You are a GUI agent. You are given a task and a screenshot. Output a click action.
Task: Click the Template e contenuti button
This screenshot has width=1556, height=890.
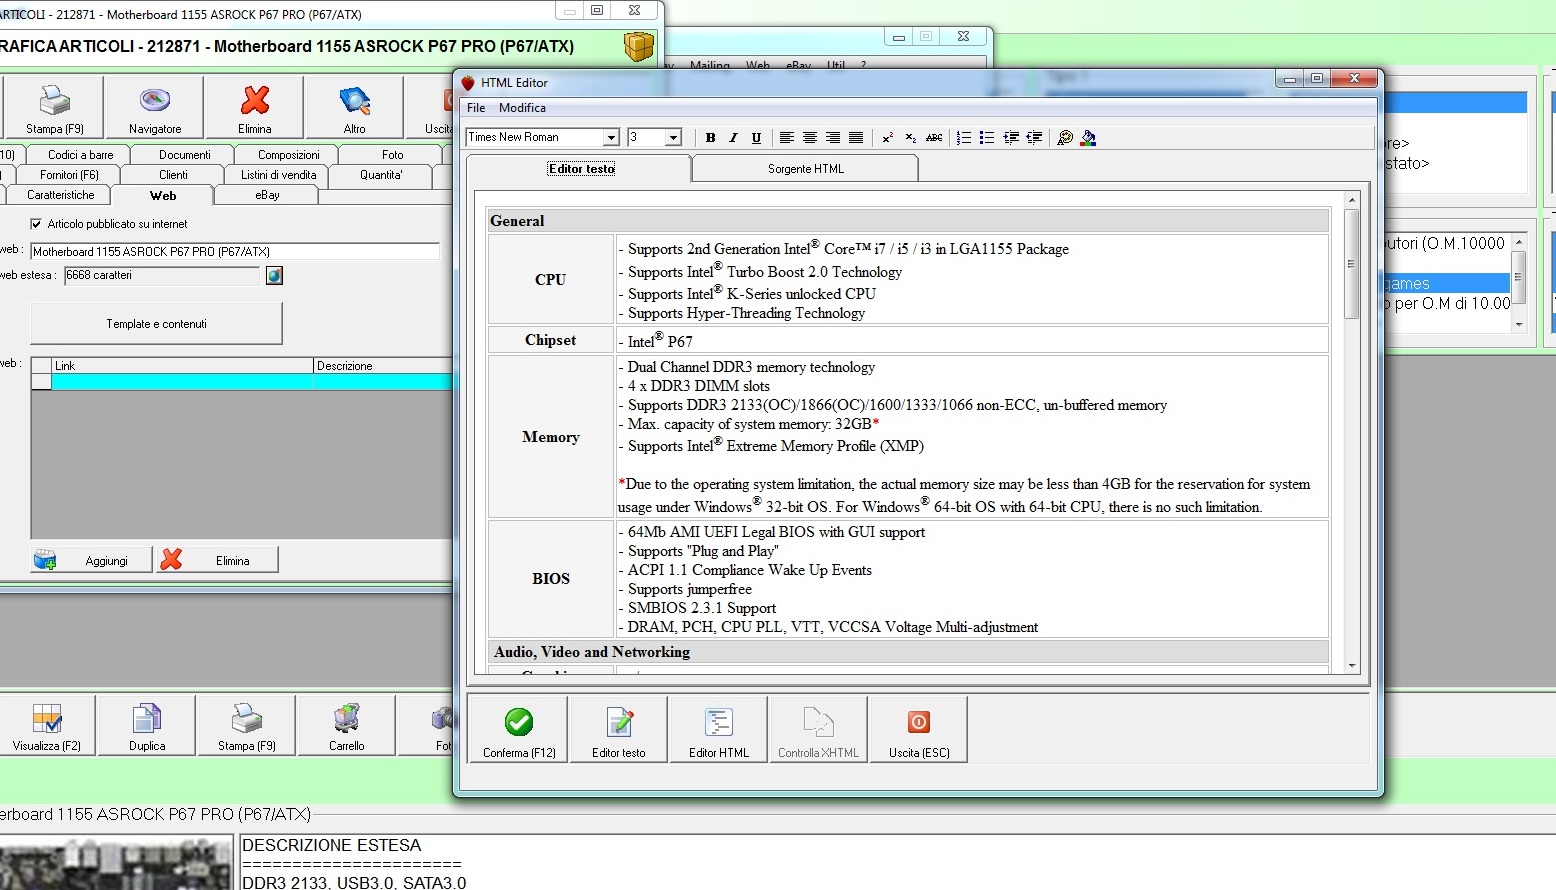tap(156, 324)
